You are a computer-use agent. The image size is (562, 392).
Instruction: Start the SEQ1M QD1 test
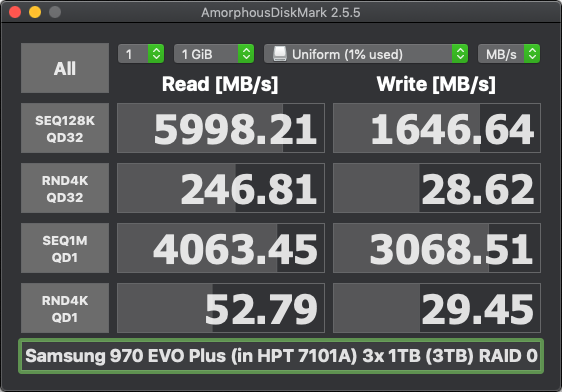click(x=65, y=248)
